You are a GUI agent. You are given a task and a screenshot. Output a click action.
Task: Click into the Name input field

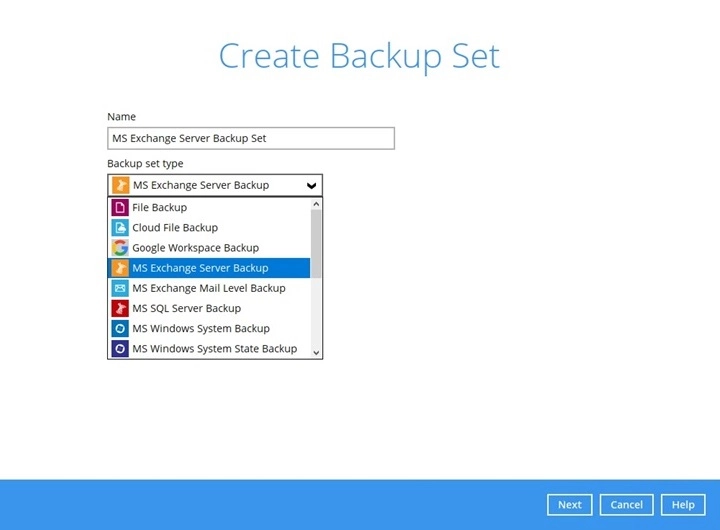click(x=251, y=138)
